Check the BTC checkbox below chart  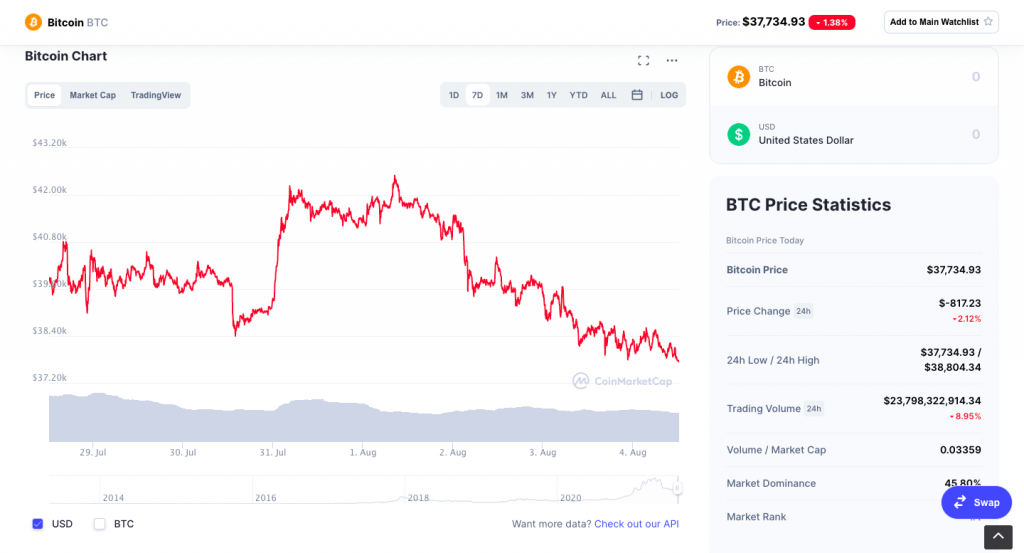pyautogui.click(x=99, y=524)
